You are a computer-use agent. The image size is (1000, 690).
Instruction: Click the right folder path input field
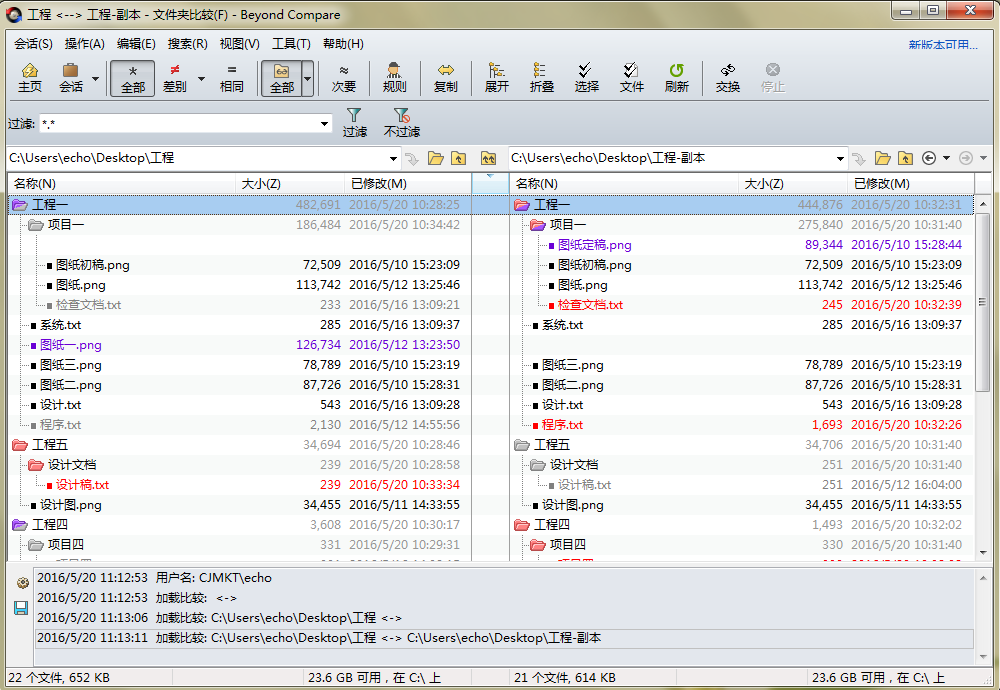[x=671, y=158]
